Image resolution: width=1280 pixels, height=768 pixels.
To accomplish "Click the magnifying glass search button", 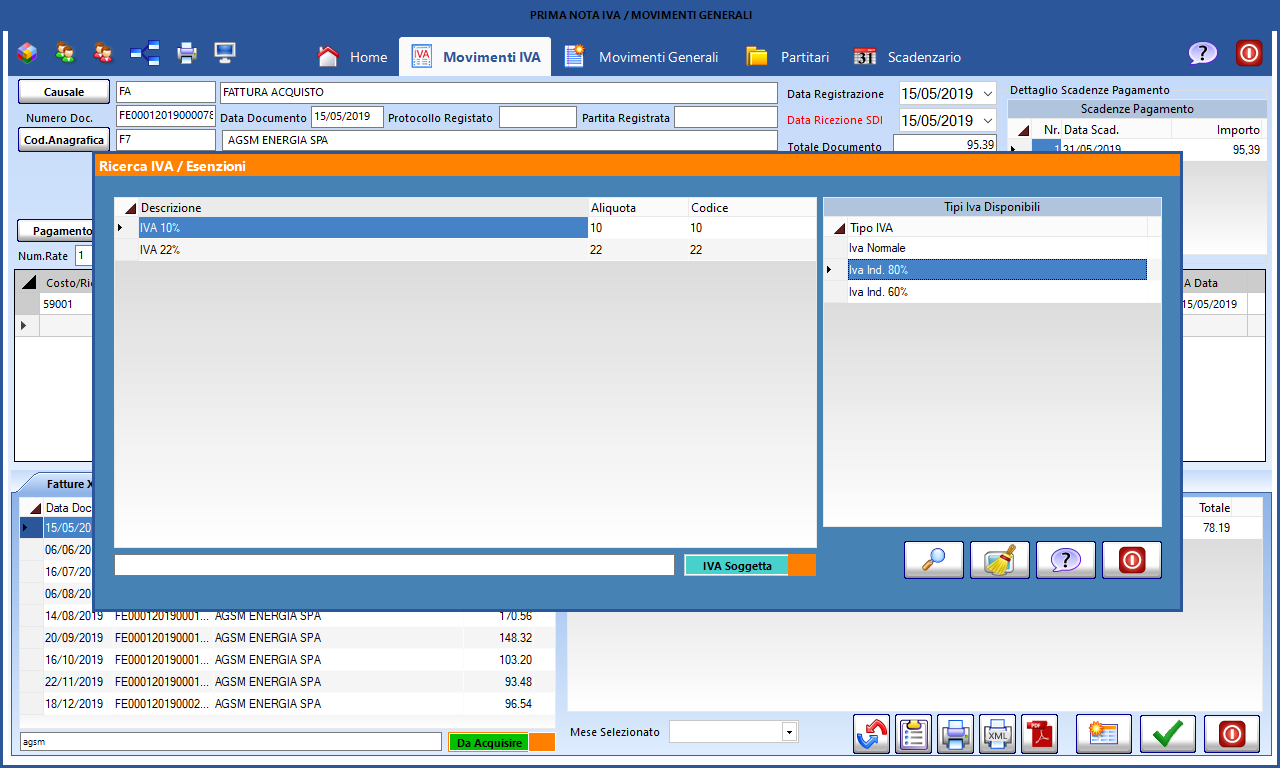I will pos(934,560).
